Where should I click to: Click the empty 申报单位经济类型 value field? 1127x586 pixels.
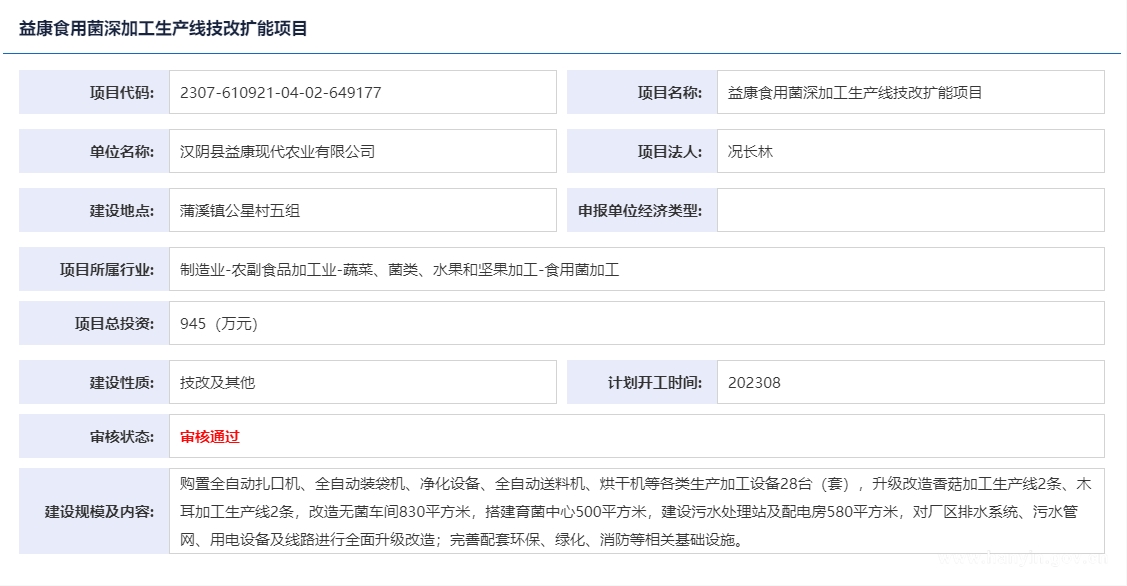pos(911,210)
